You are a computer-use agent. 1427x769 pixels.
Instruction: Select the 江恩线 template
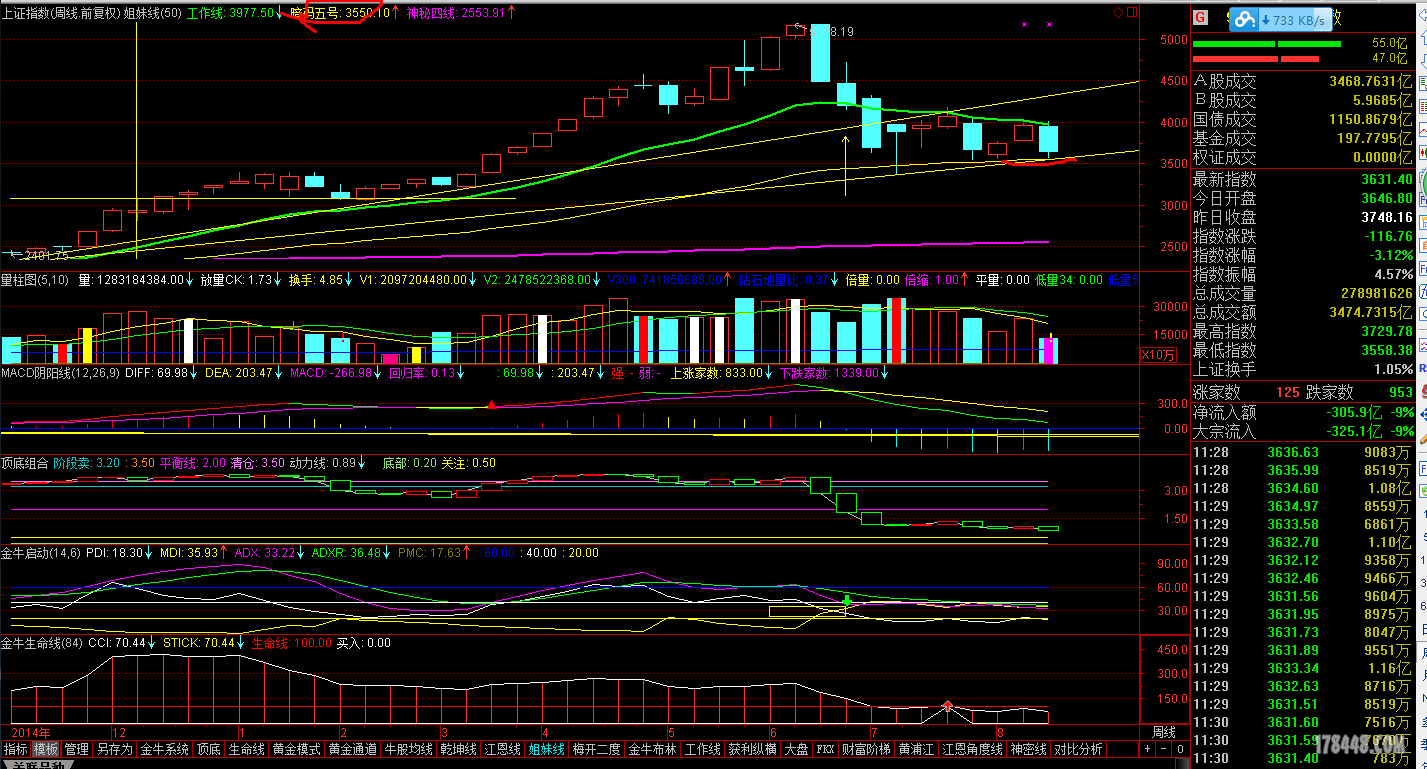pos(501,748)
